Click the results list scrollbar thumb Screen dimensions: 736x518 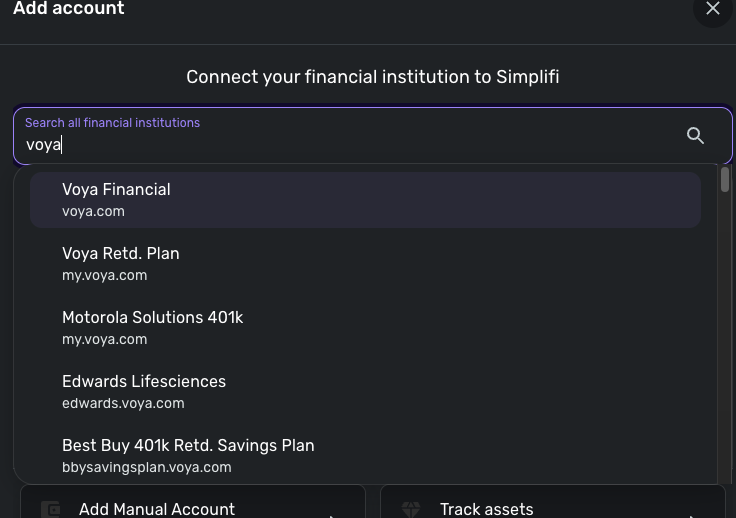(725, 180)
